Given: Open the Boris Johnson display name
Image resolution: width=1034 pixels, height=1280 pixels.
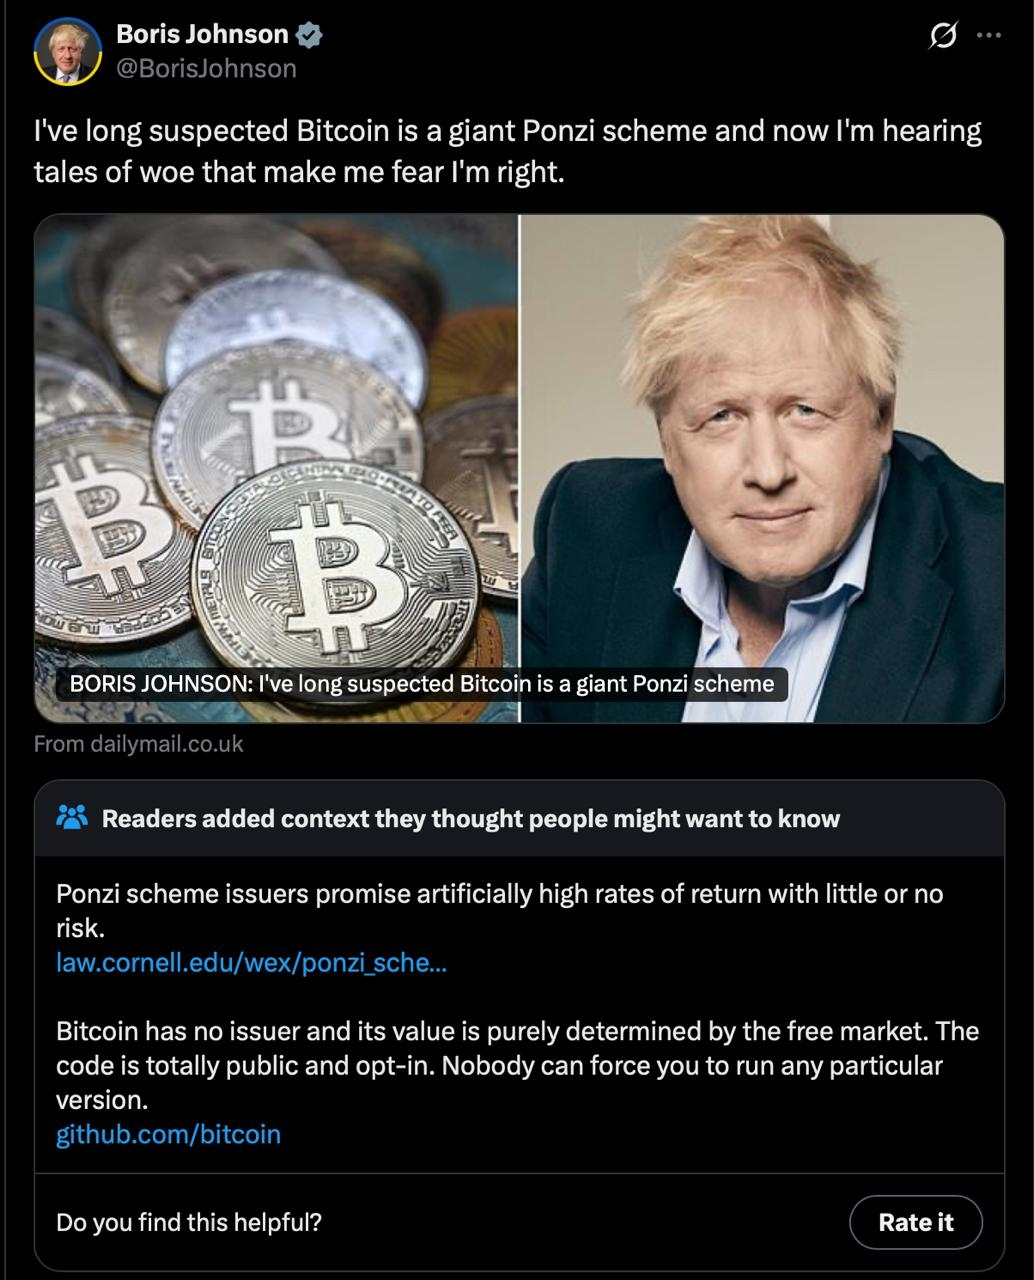Looking at the screenshot, I should point(202,34).
